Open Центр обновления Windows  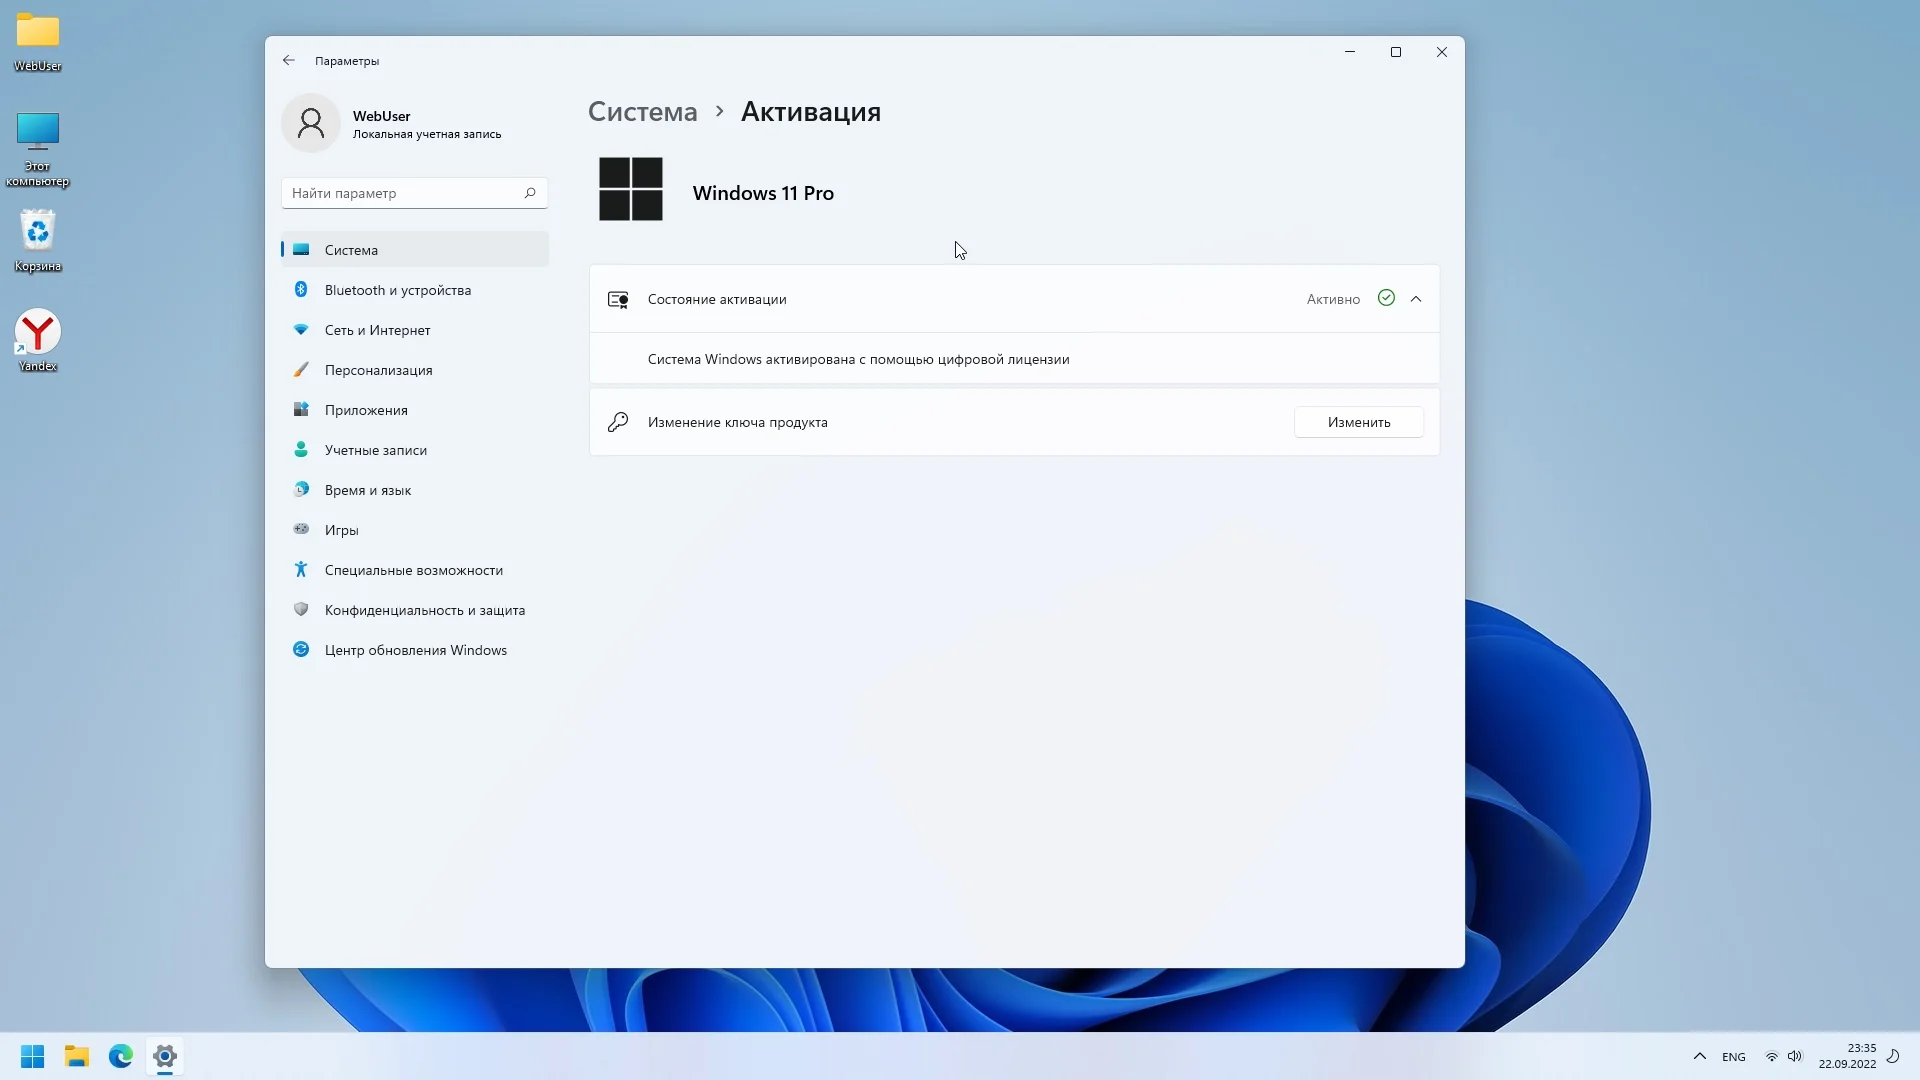[x=415, y=650]
